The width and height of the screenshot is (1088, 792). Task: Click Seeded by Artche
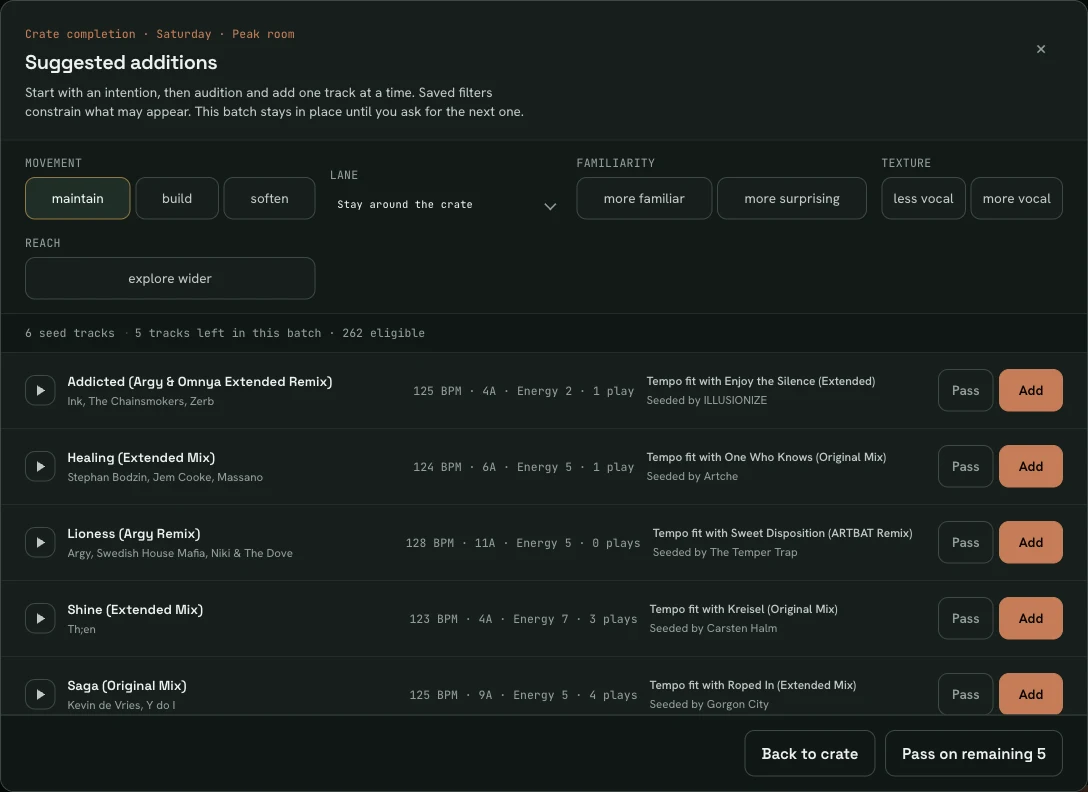click(692, 476)
